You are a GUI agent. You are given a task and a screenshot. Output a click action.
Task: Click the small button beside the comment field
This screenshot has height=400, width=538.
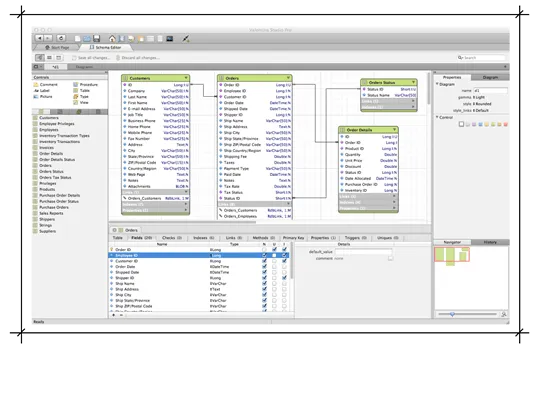pos(390,258)
